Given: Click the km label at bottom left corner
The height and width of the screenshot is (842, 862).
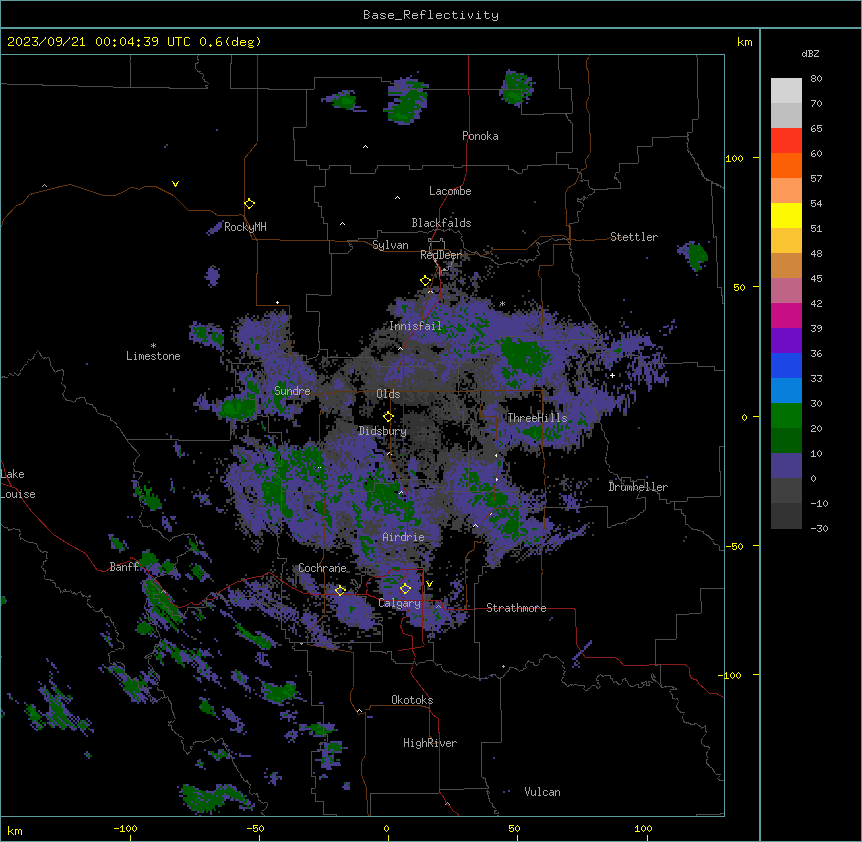Looking at the screenshot, I should pos(15,831).
